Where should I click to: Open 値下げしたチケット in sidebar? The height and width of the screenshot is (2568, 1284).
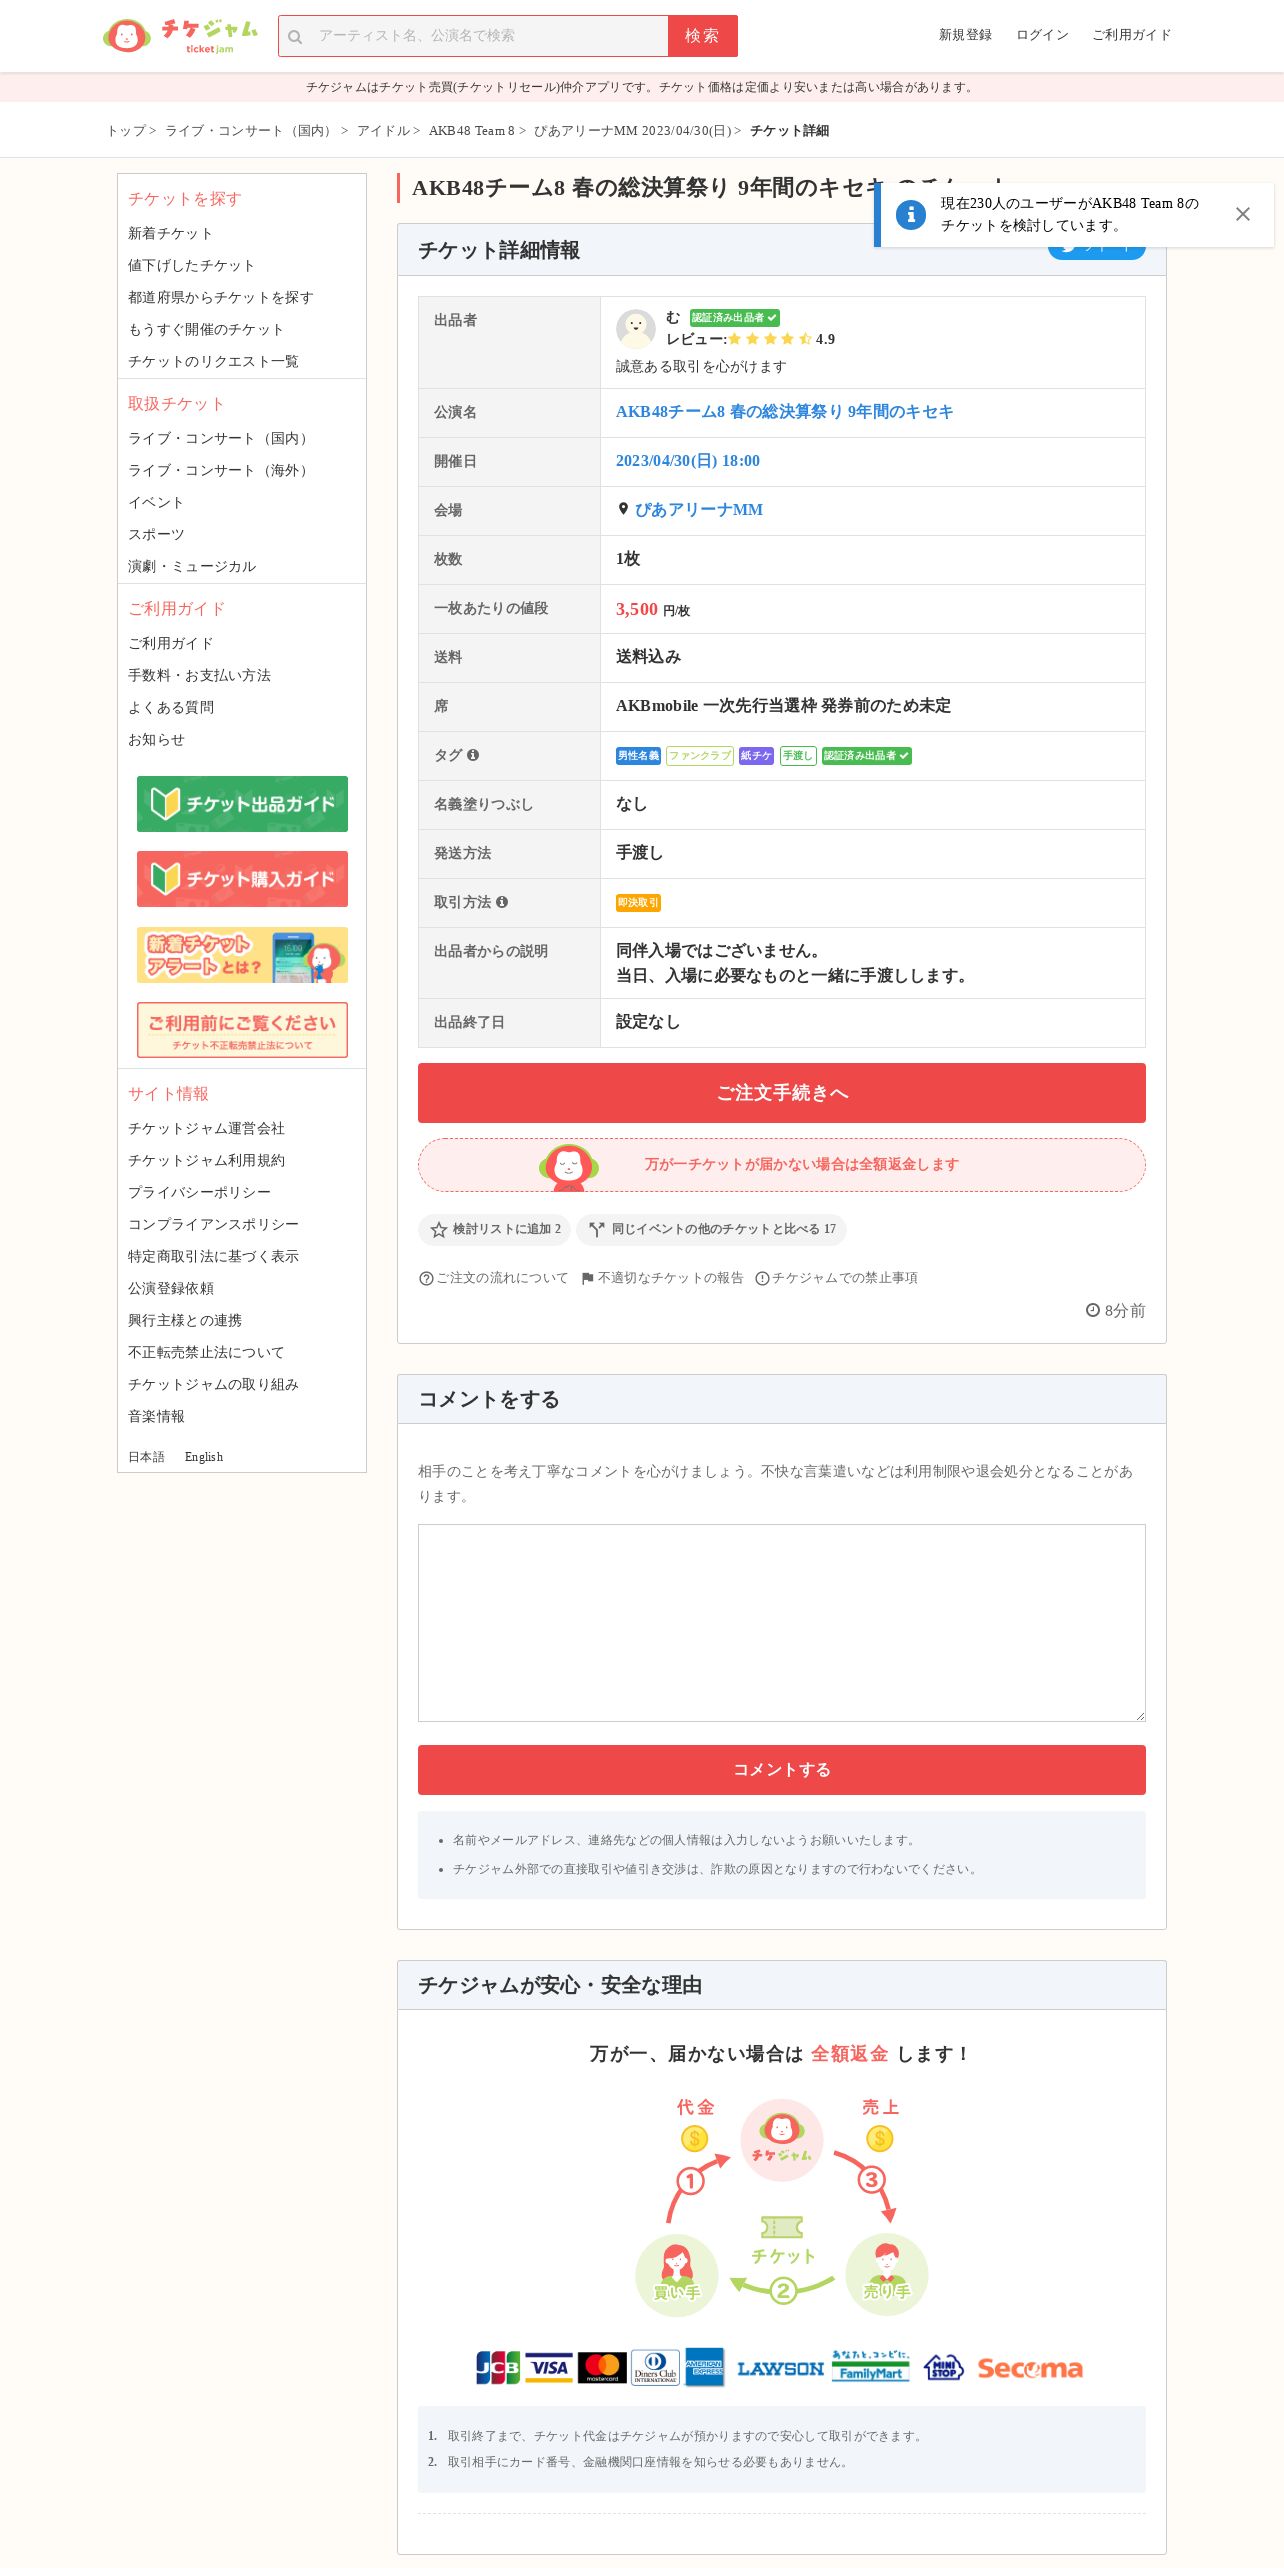191,266
